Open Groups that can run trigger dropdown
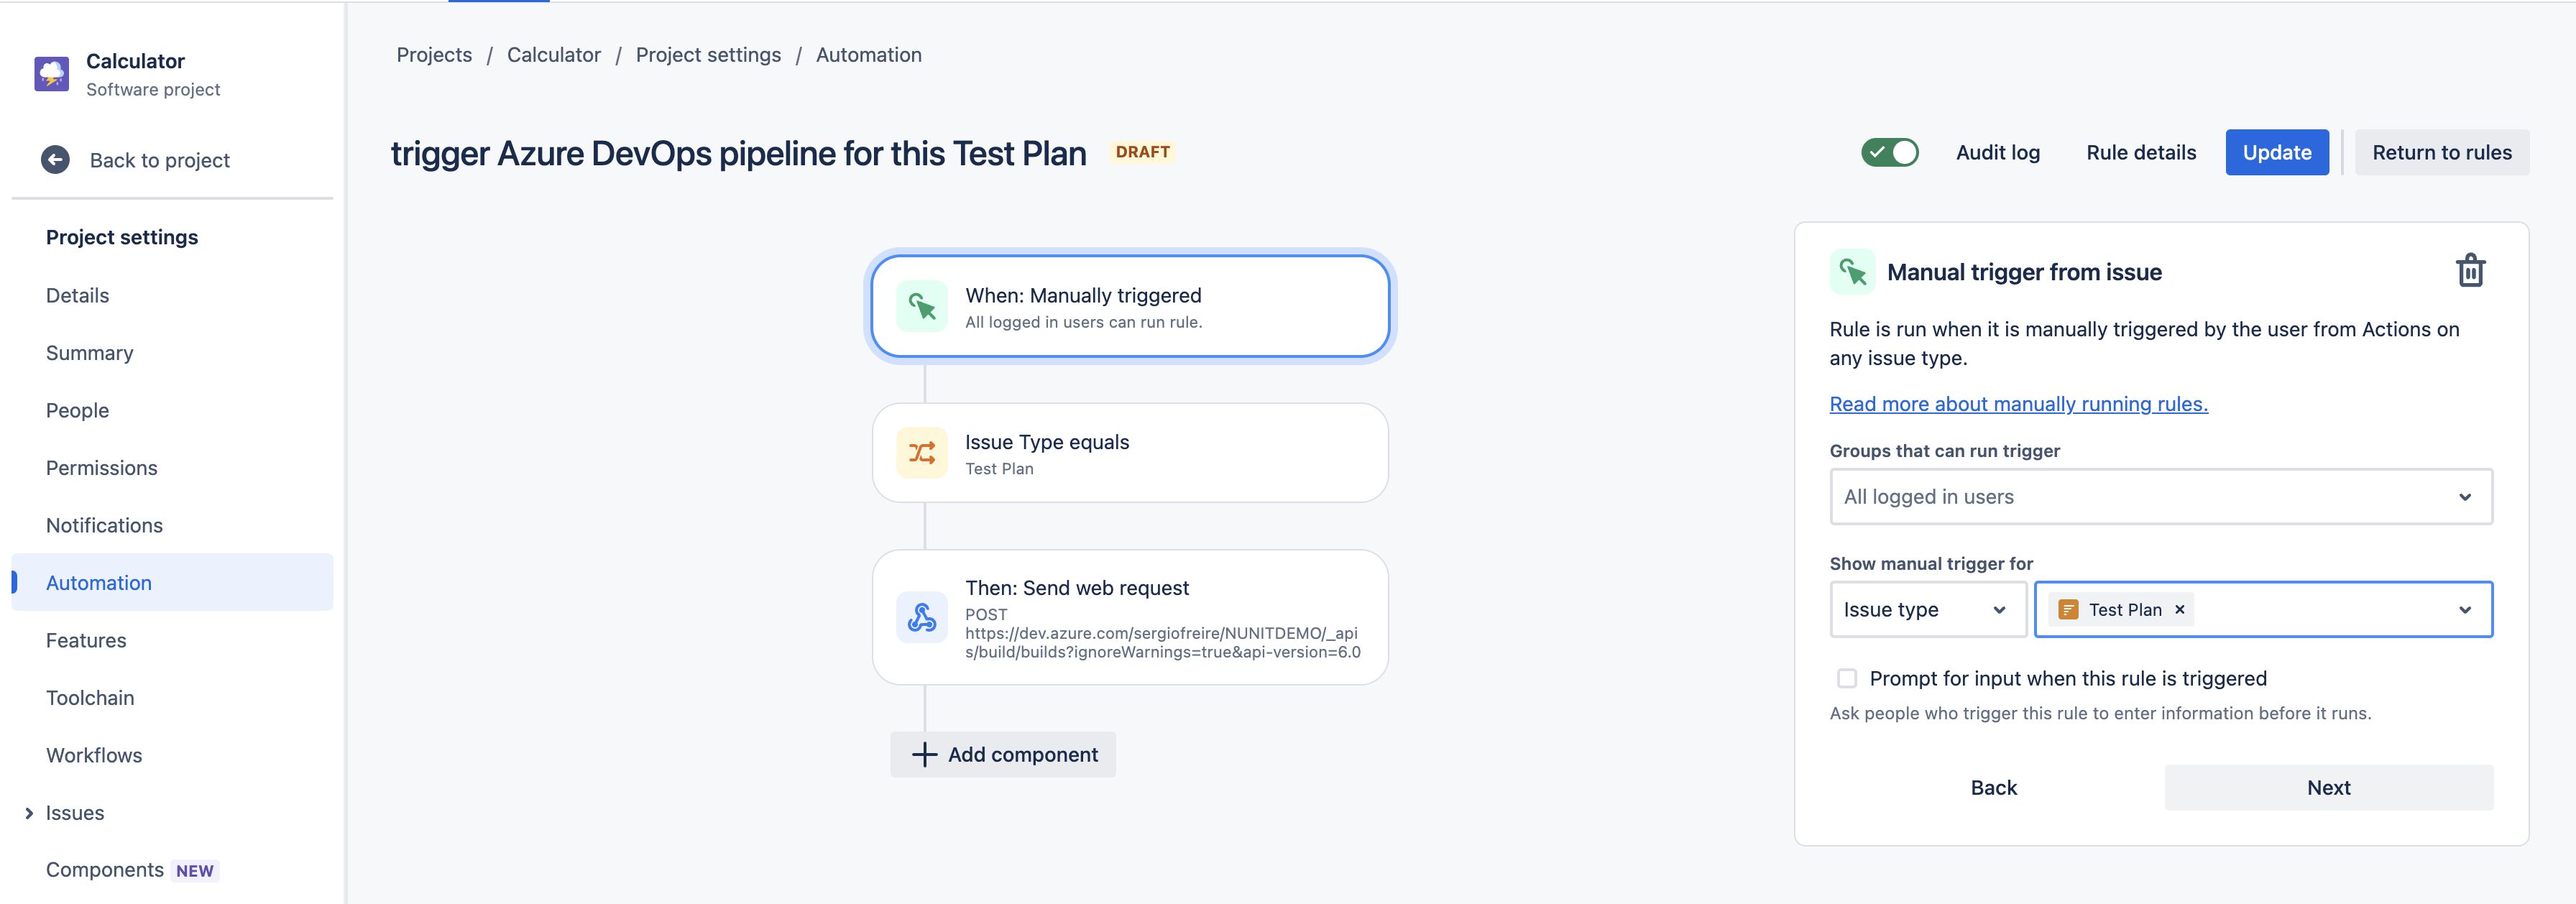Screen dimensions: 2576x904 click(2160, 497)
